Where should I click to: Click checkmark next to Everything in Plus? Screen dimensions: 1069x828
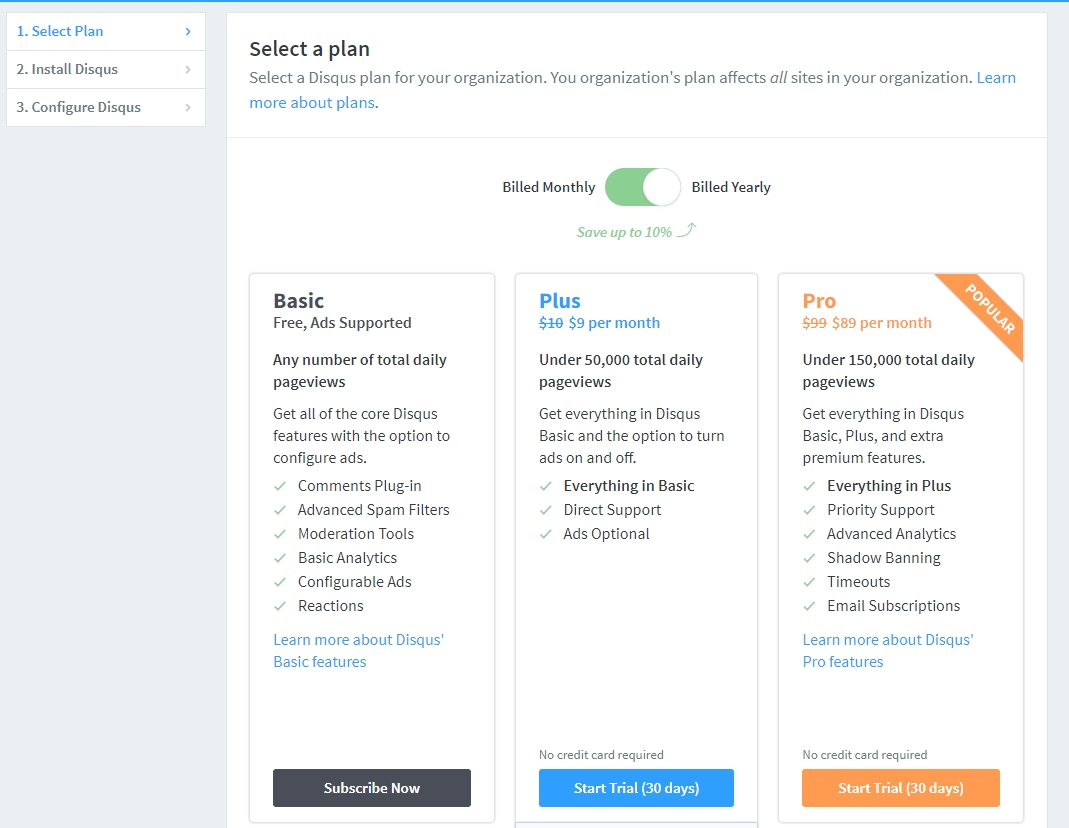809,486
